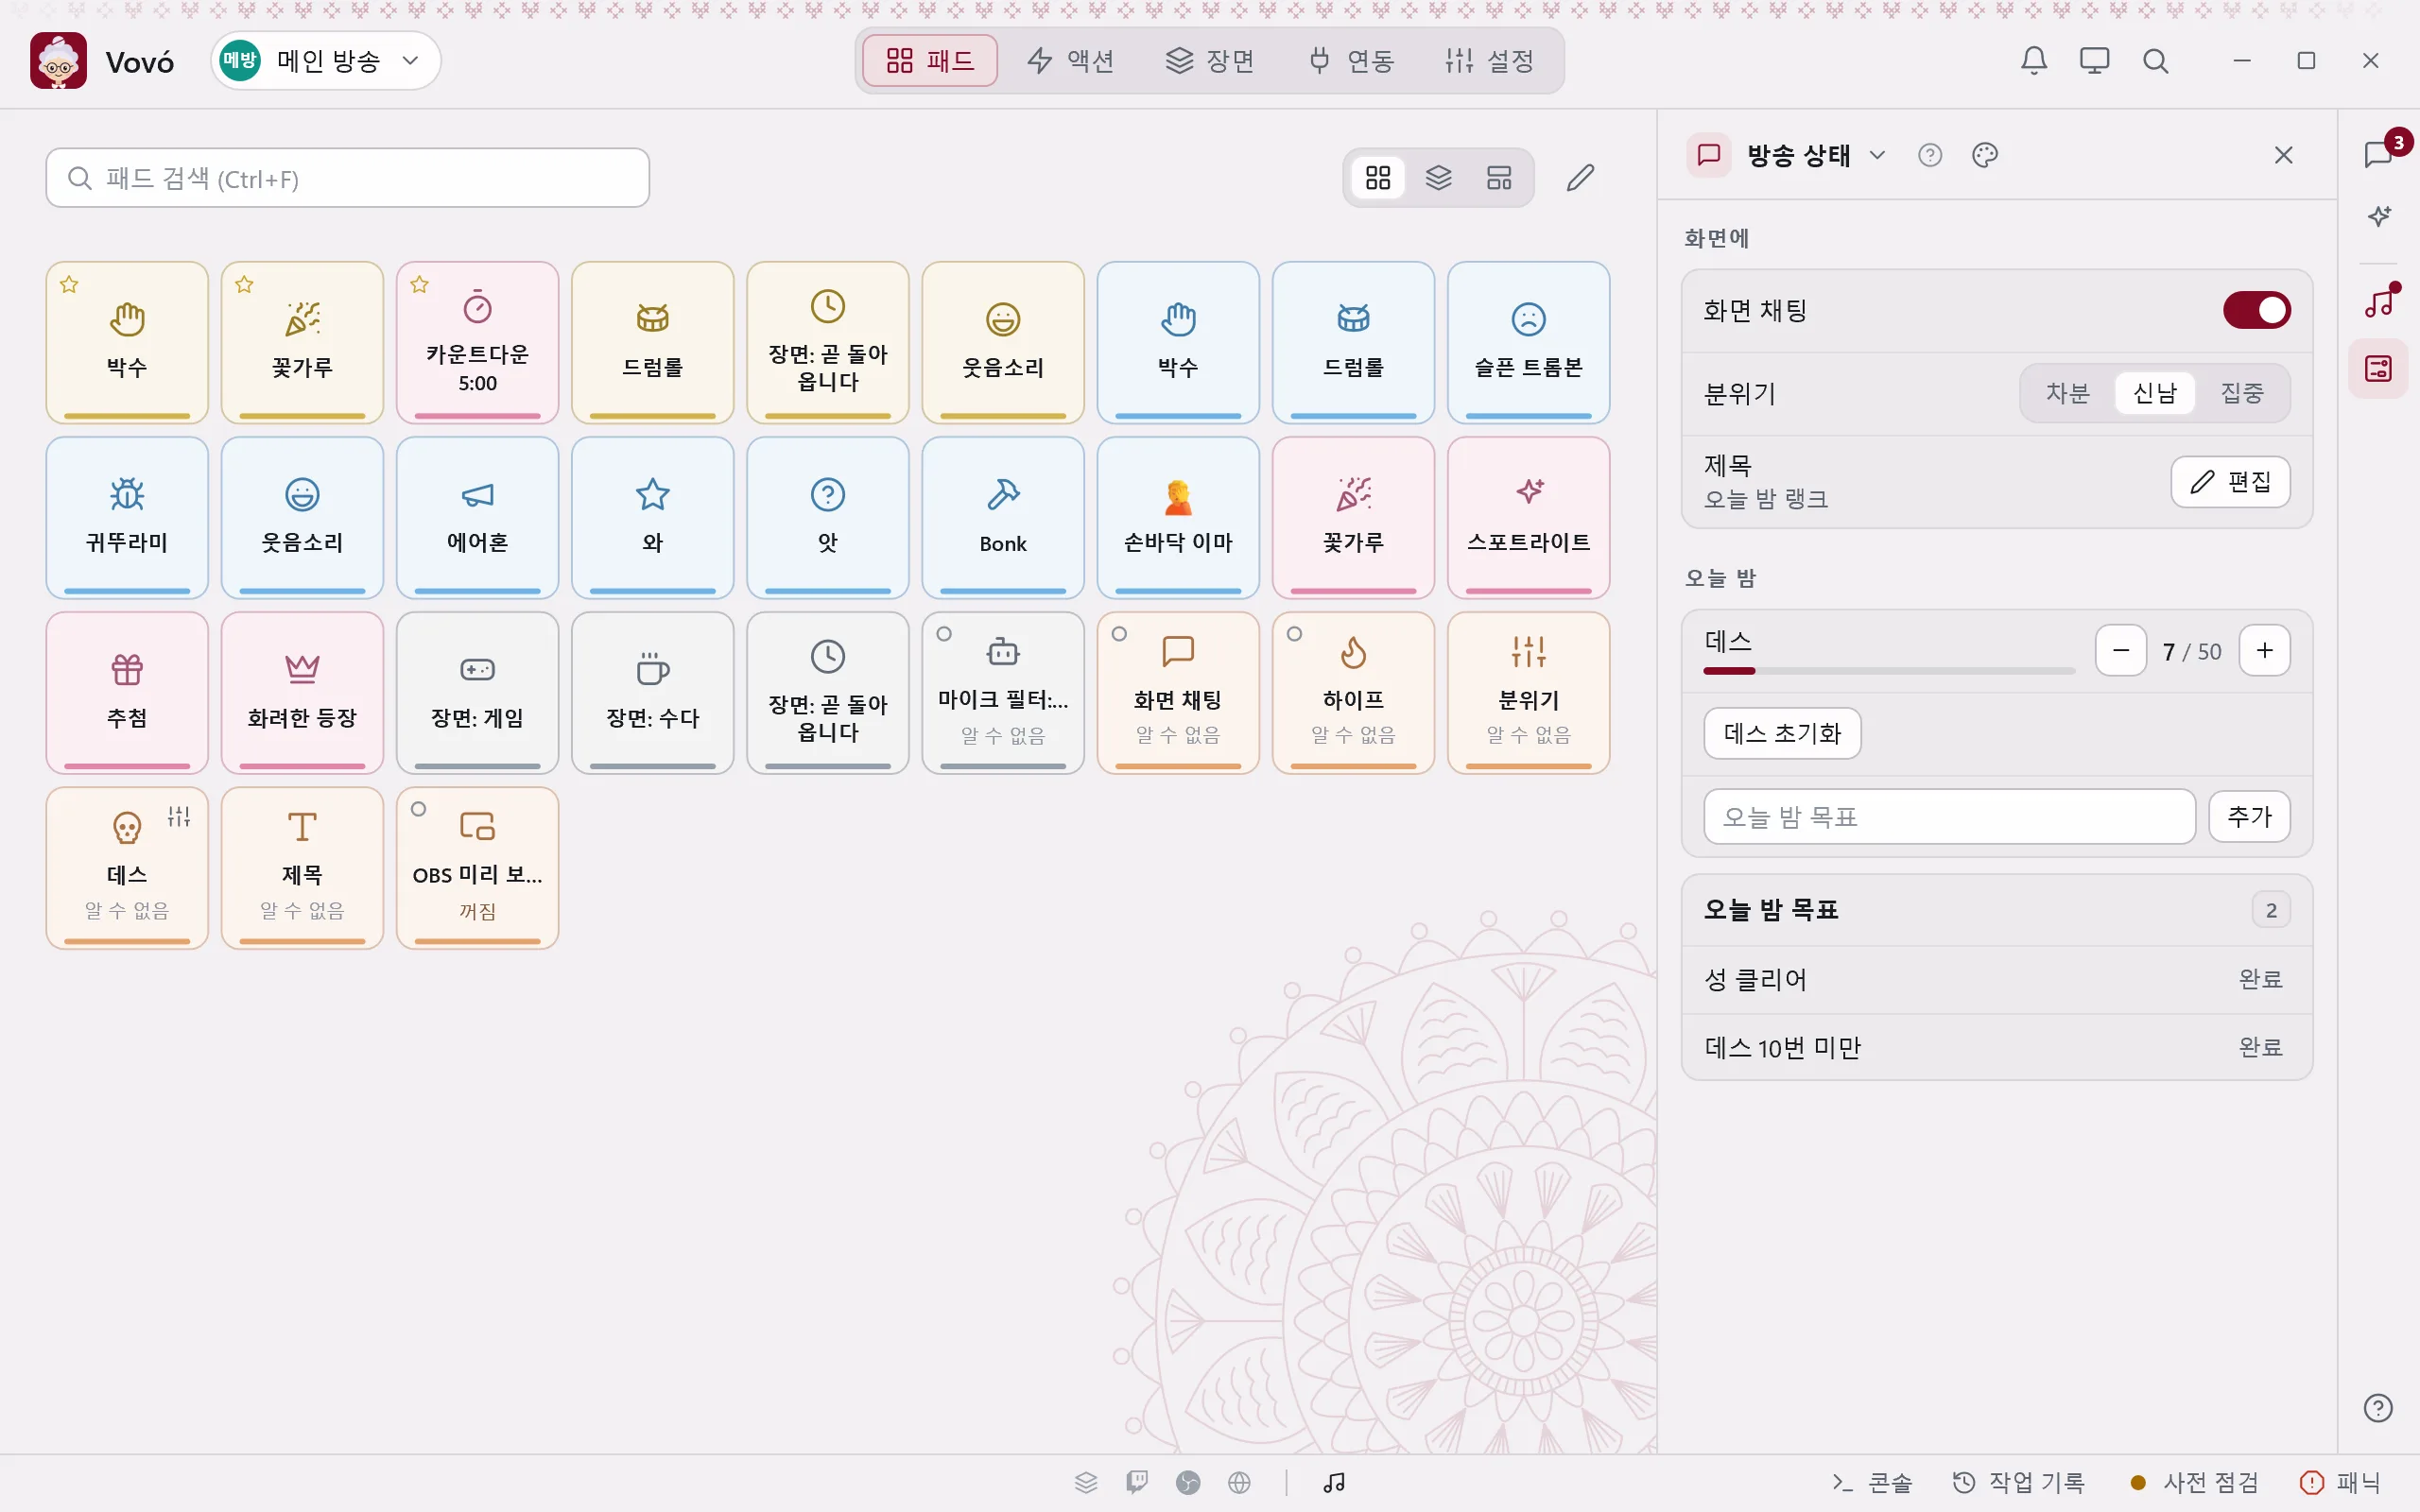Click the 편집 title button

coord(2230,482)
